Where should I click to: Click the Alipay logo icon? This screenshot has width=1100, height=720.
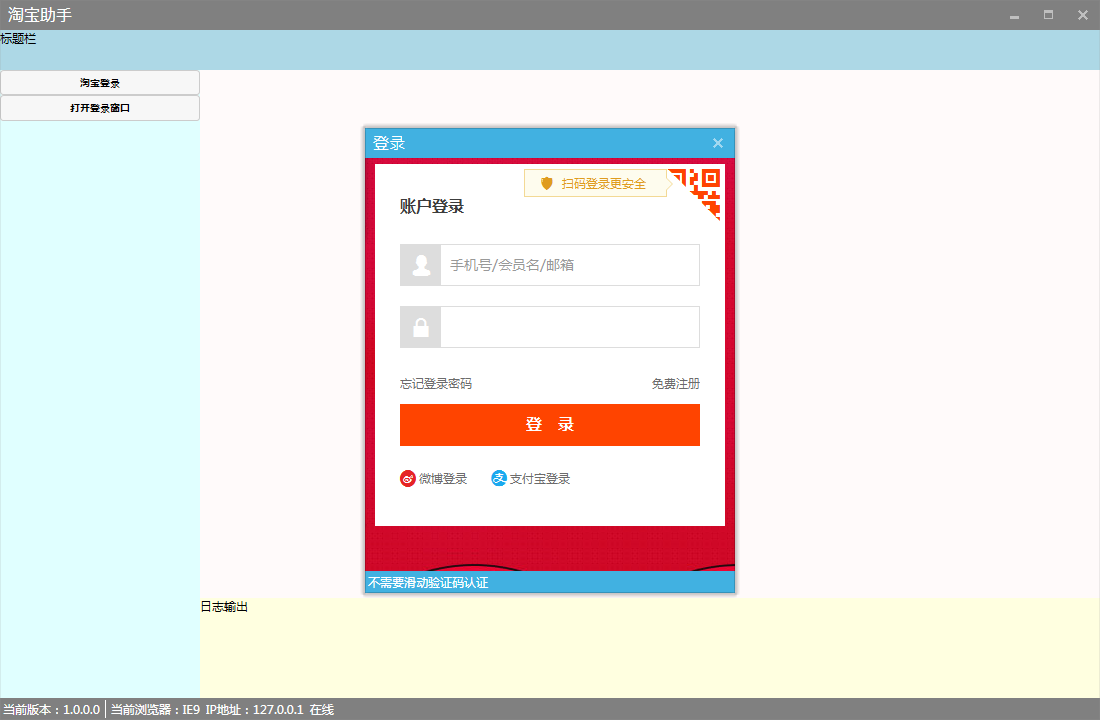point(499,479)
